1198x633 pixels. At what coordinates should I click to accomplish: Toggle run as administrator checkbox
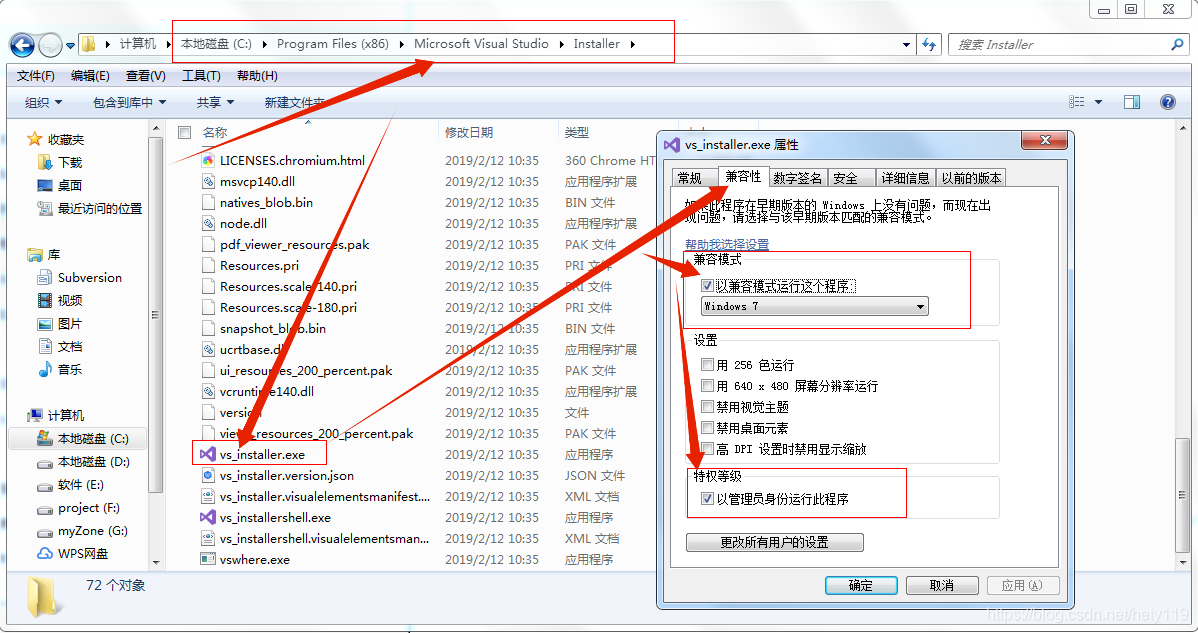[707, 499]
